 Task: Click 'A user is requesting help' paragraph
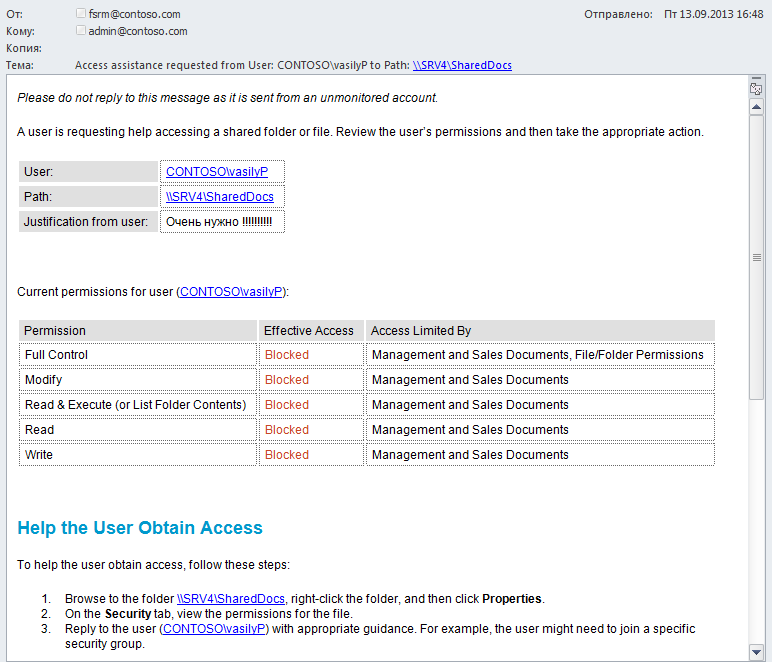point(360,131)
